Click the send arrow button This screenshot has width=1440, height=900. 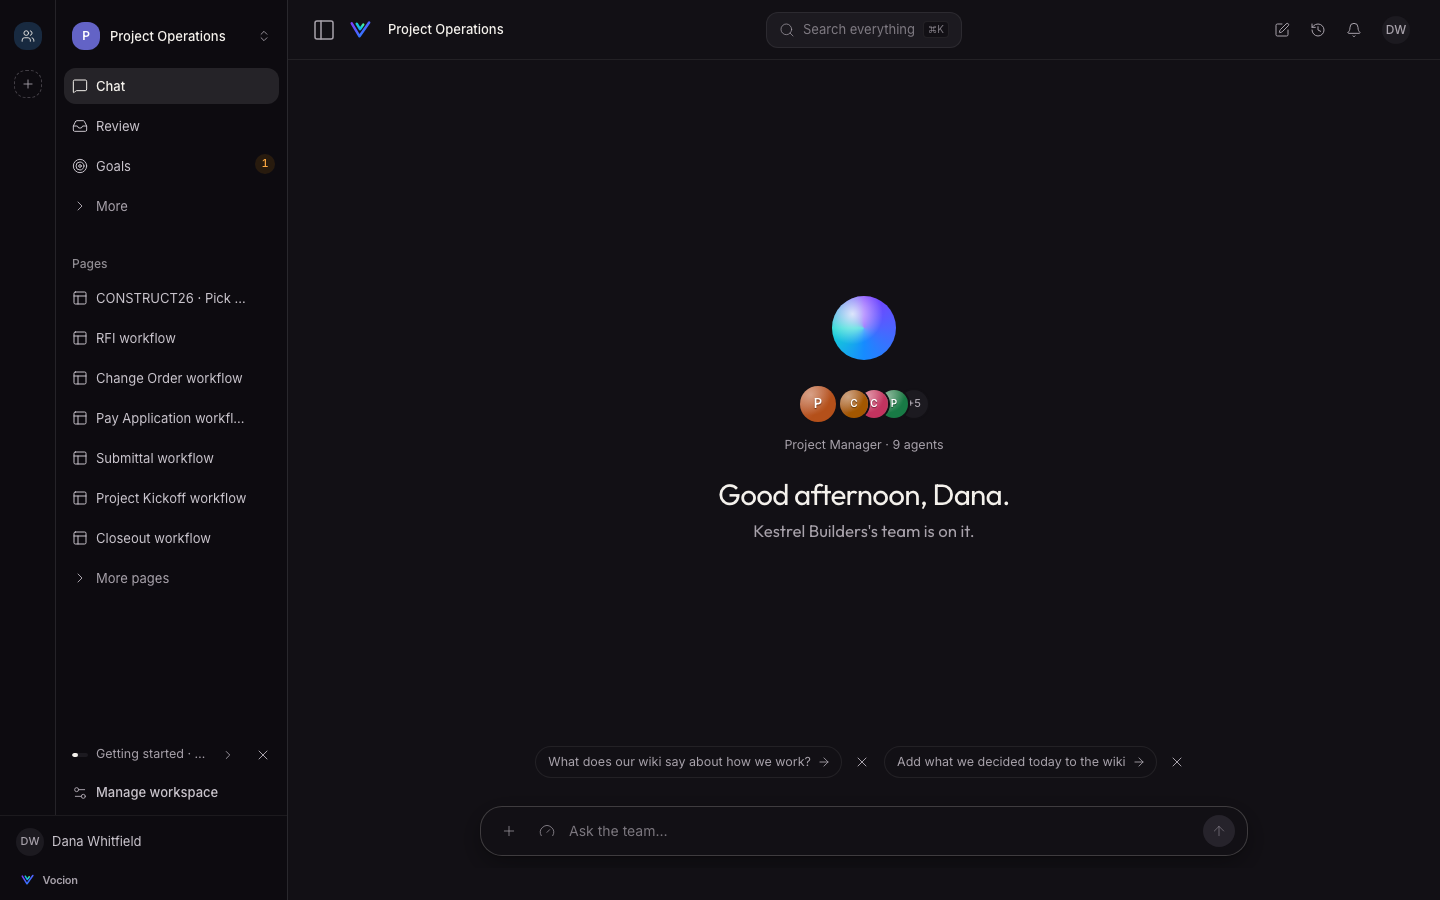[x=1218, y=831]
